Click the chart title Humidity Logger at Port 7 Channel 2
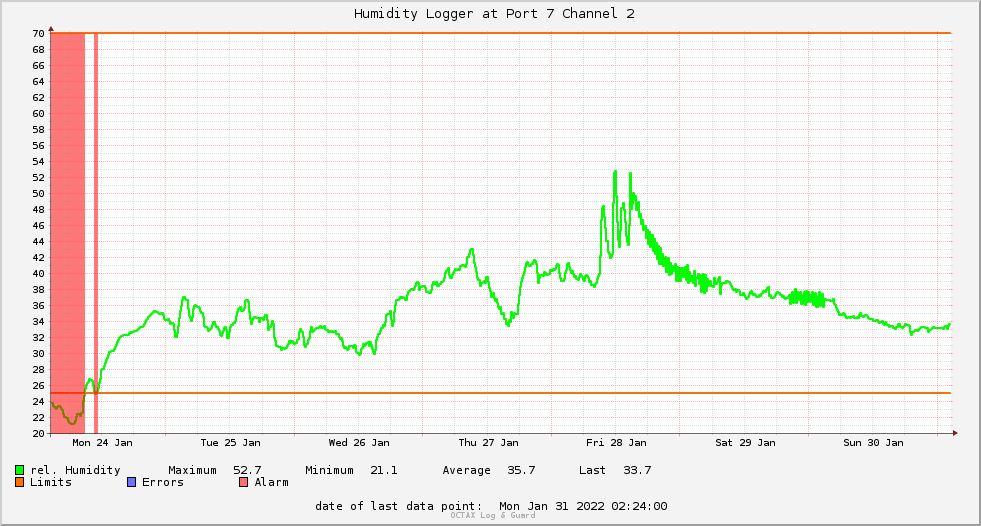This screenshot has width=981, height=526. [494, 13]
